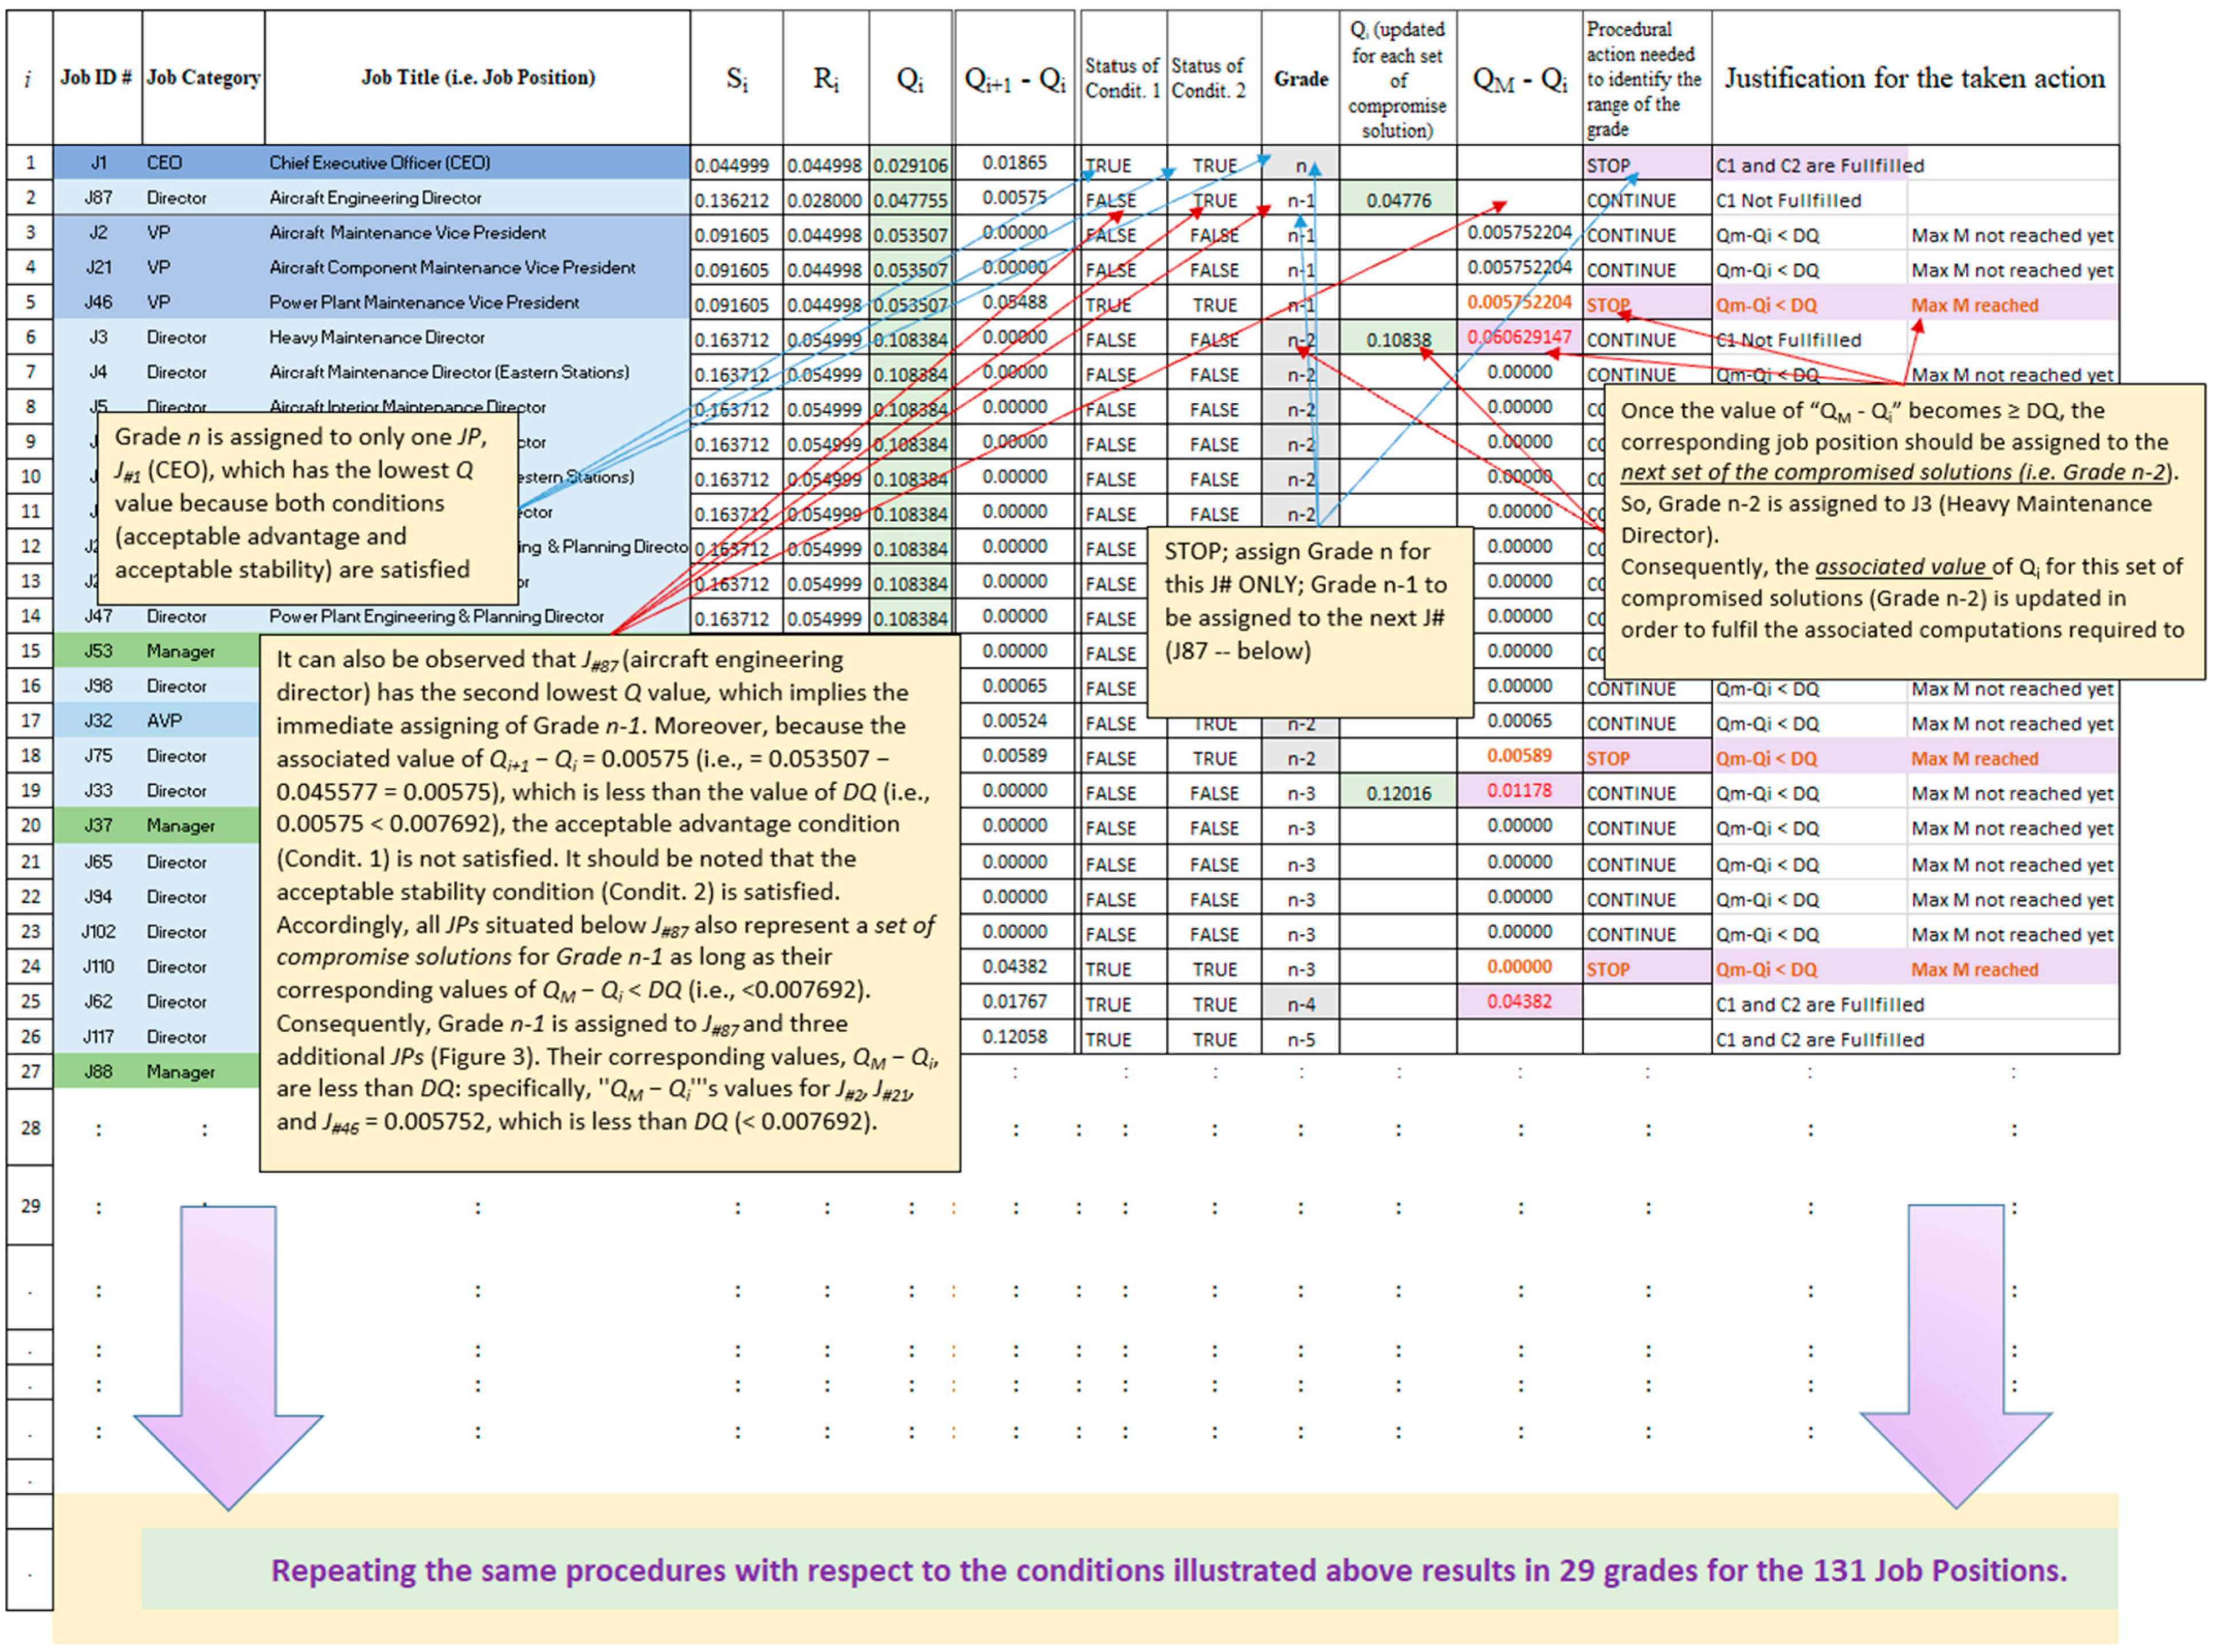Select the Si value '0.136212'

click(736, 200)
